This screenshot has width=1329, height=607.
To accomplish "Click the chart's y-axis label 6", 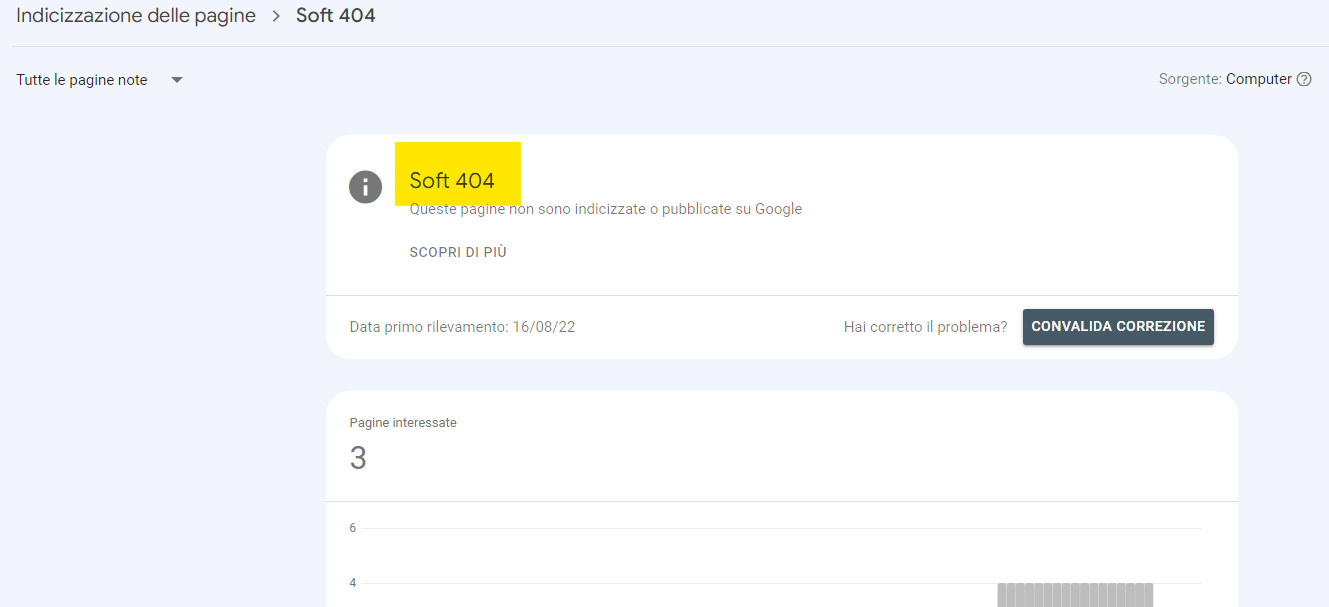I will point(352,528).
